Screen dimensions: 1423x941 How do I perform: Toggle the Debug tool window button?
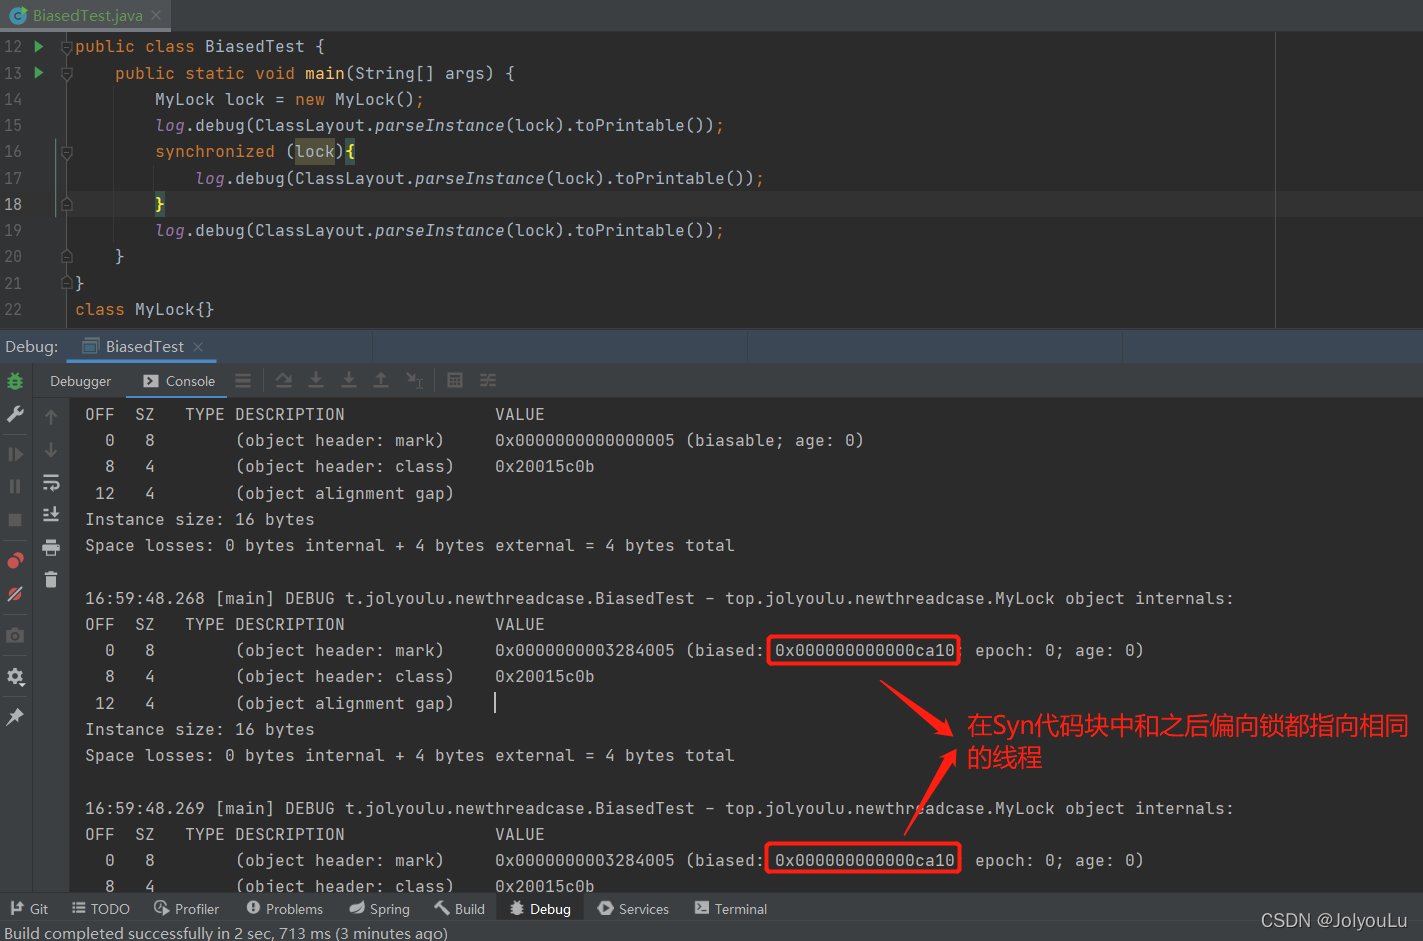pos(540,908)
